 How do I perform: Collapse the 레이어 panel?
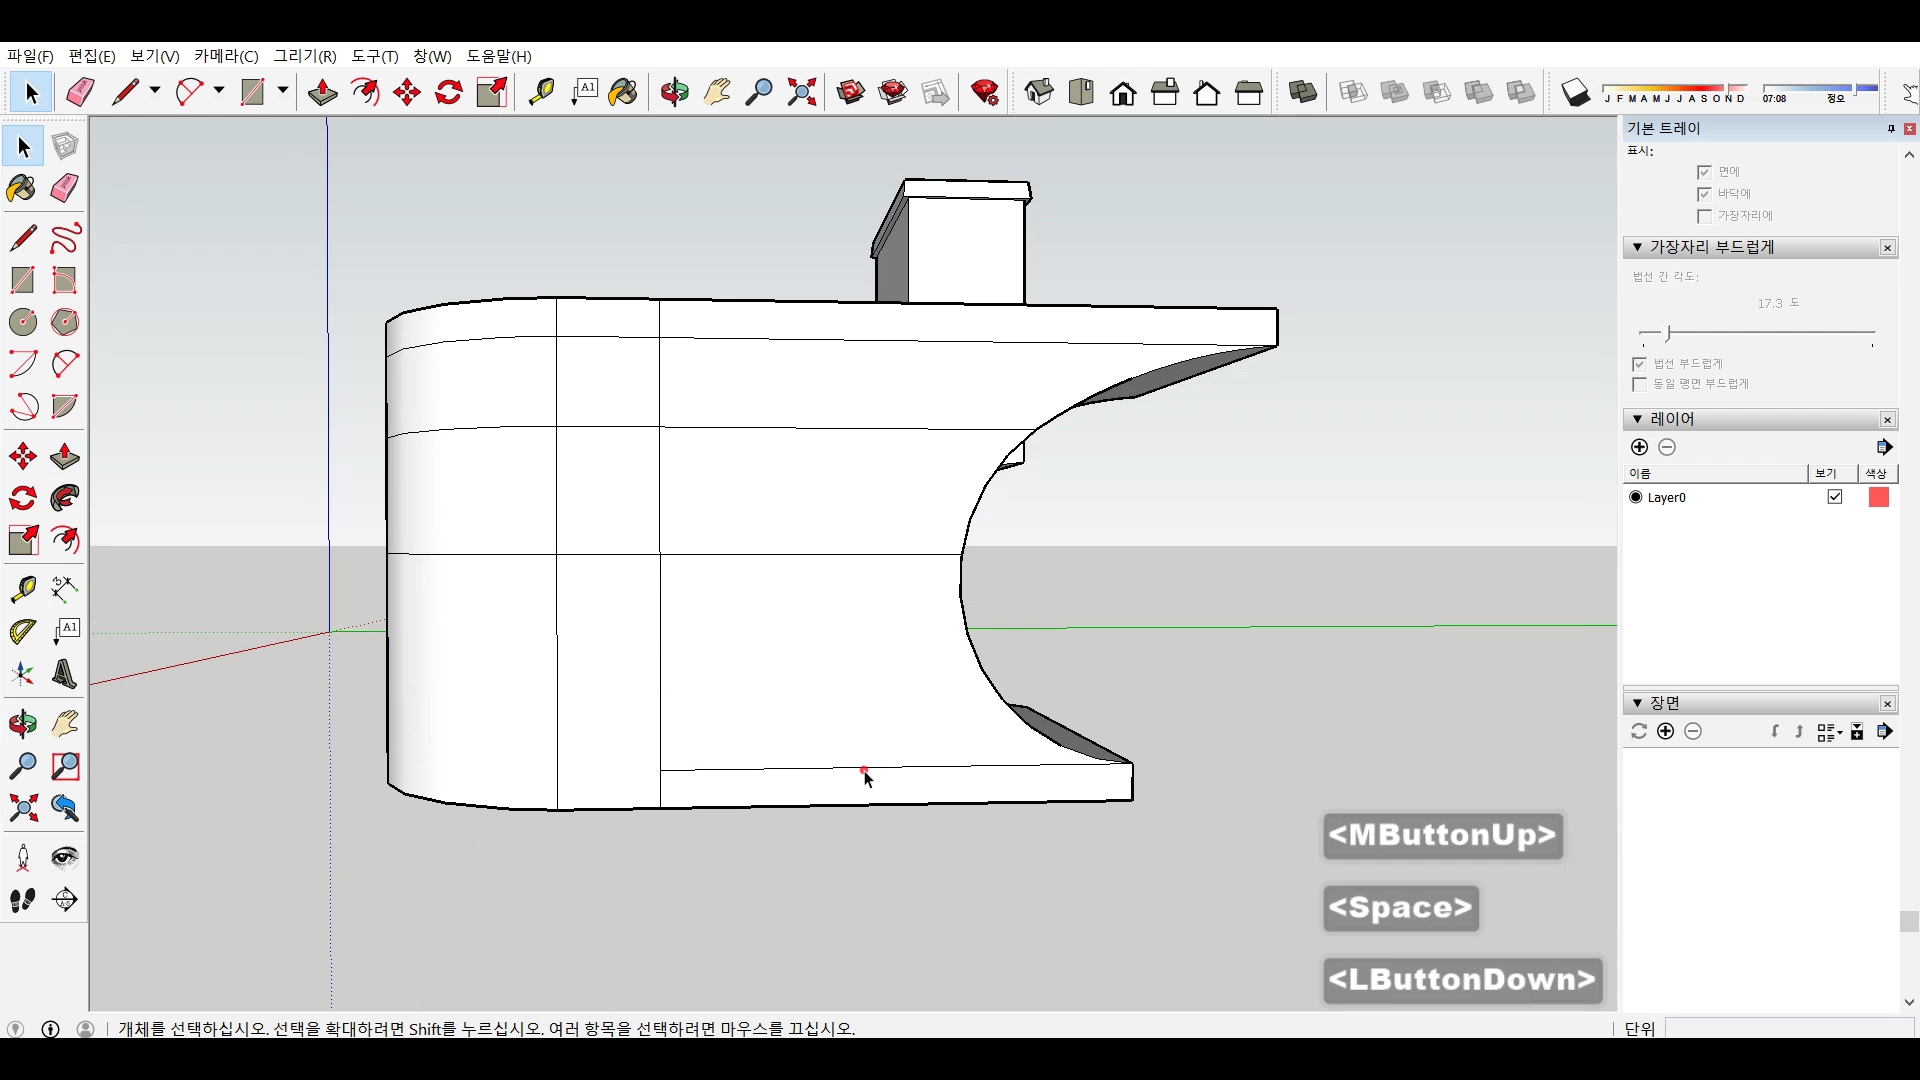pos(1637,419)
